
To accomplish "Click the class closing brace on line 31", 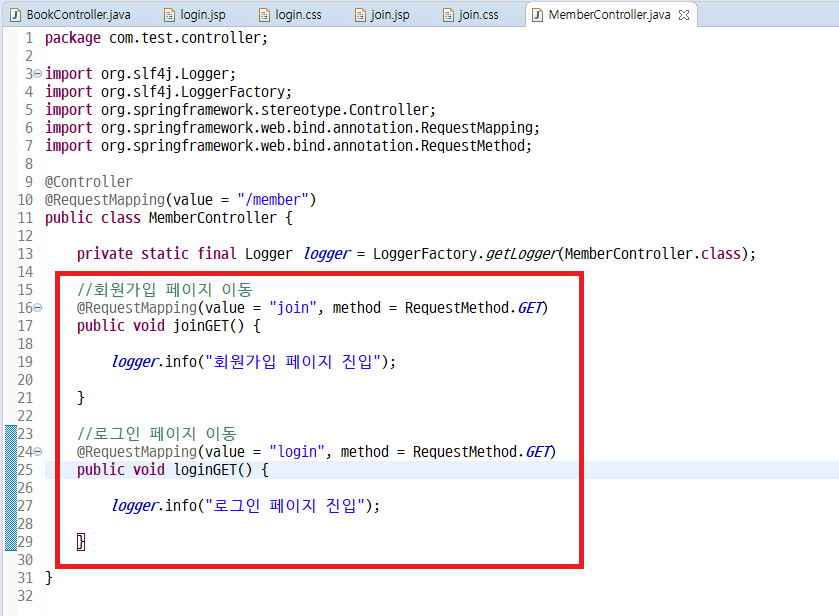I will point(49,577).
